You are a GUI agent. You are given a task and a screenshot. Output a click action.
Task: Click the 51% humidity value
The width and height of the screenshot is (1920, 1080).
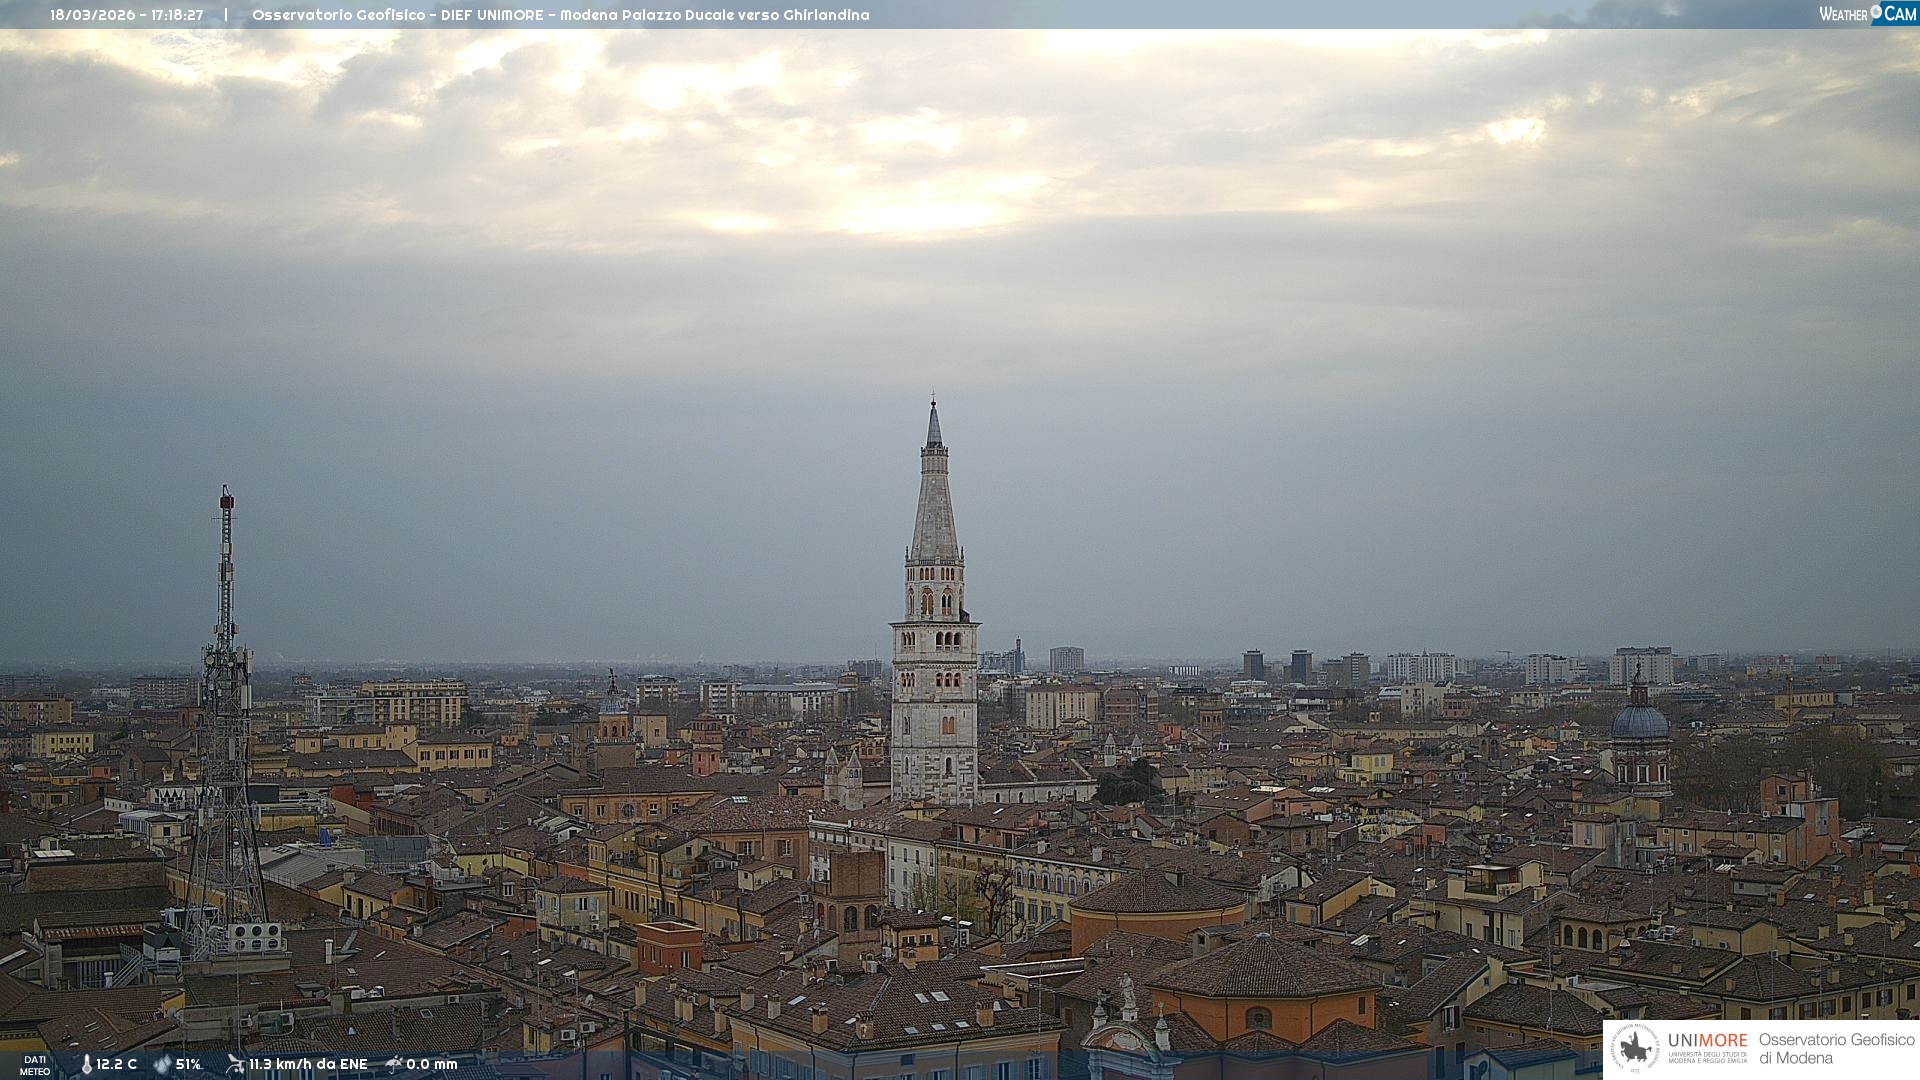pos(189,1064)
